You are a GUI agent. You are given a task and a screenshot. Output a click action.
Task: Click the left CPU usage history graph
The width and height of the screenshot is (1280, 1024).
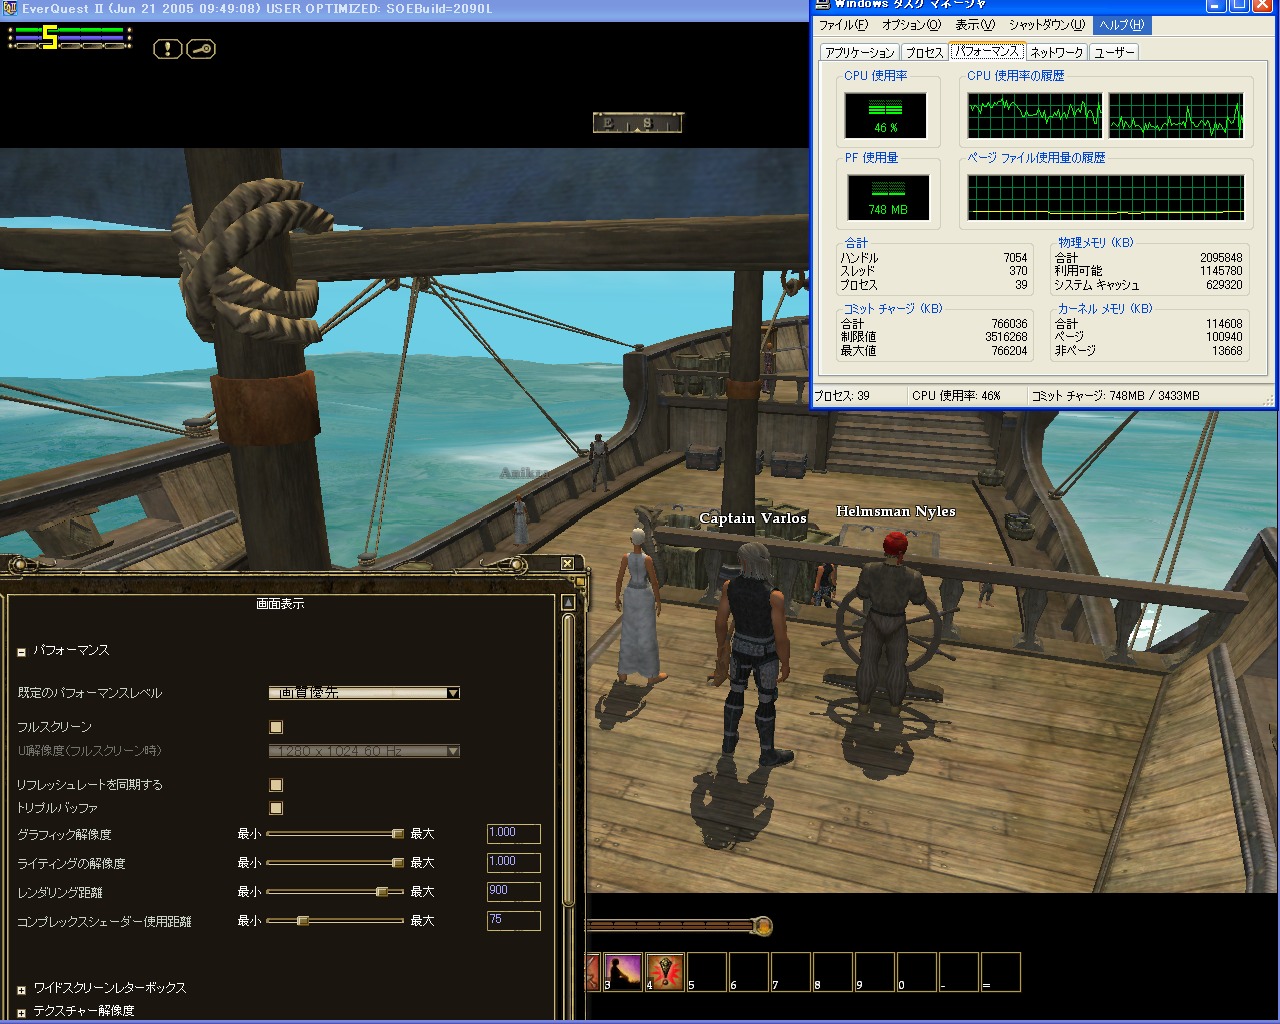pos(1035,116)
